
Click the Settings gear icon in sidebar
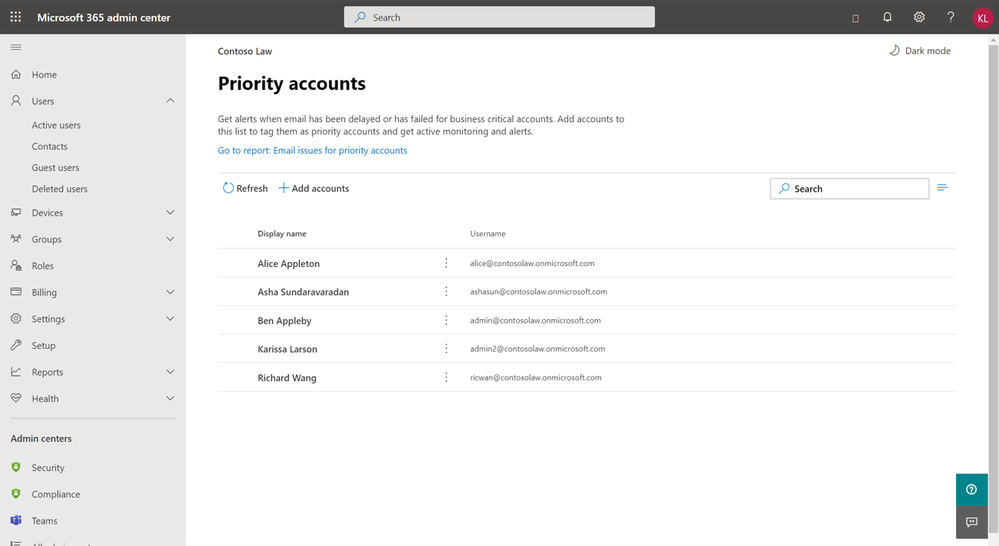[x=16, y=319]
